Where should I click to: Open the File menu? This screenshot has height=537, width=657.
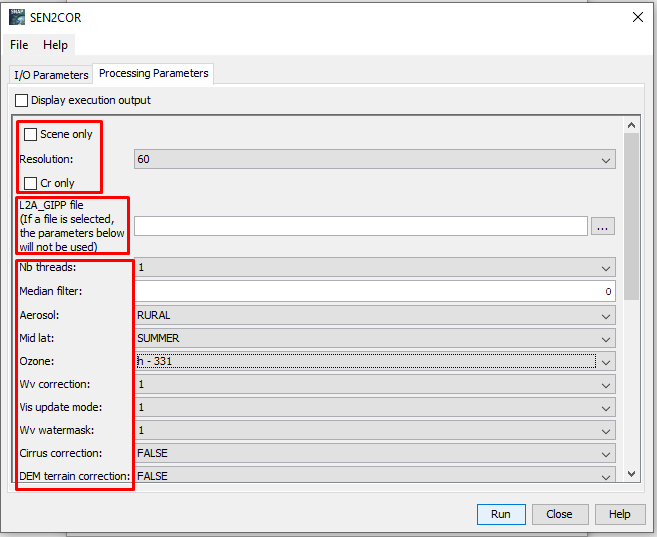point(19,45)
